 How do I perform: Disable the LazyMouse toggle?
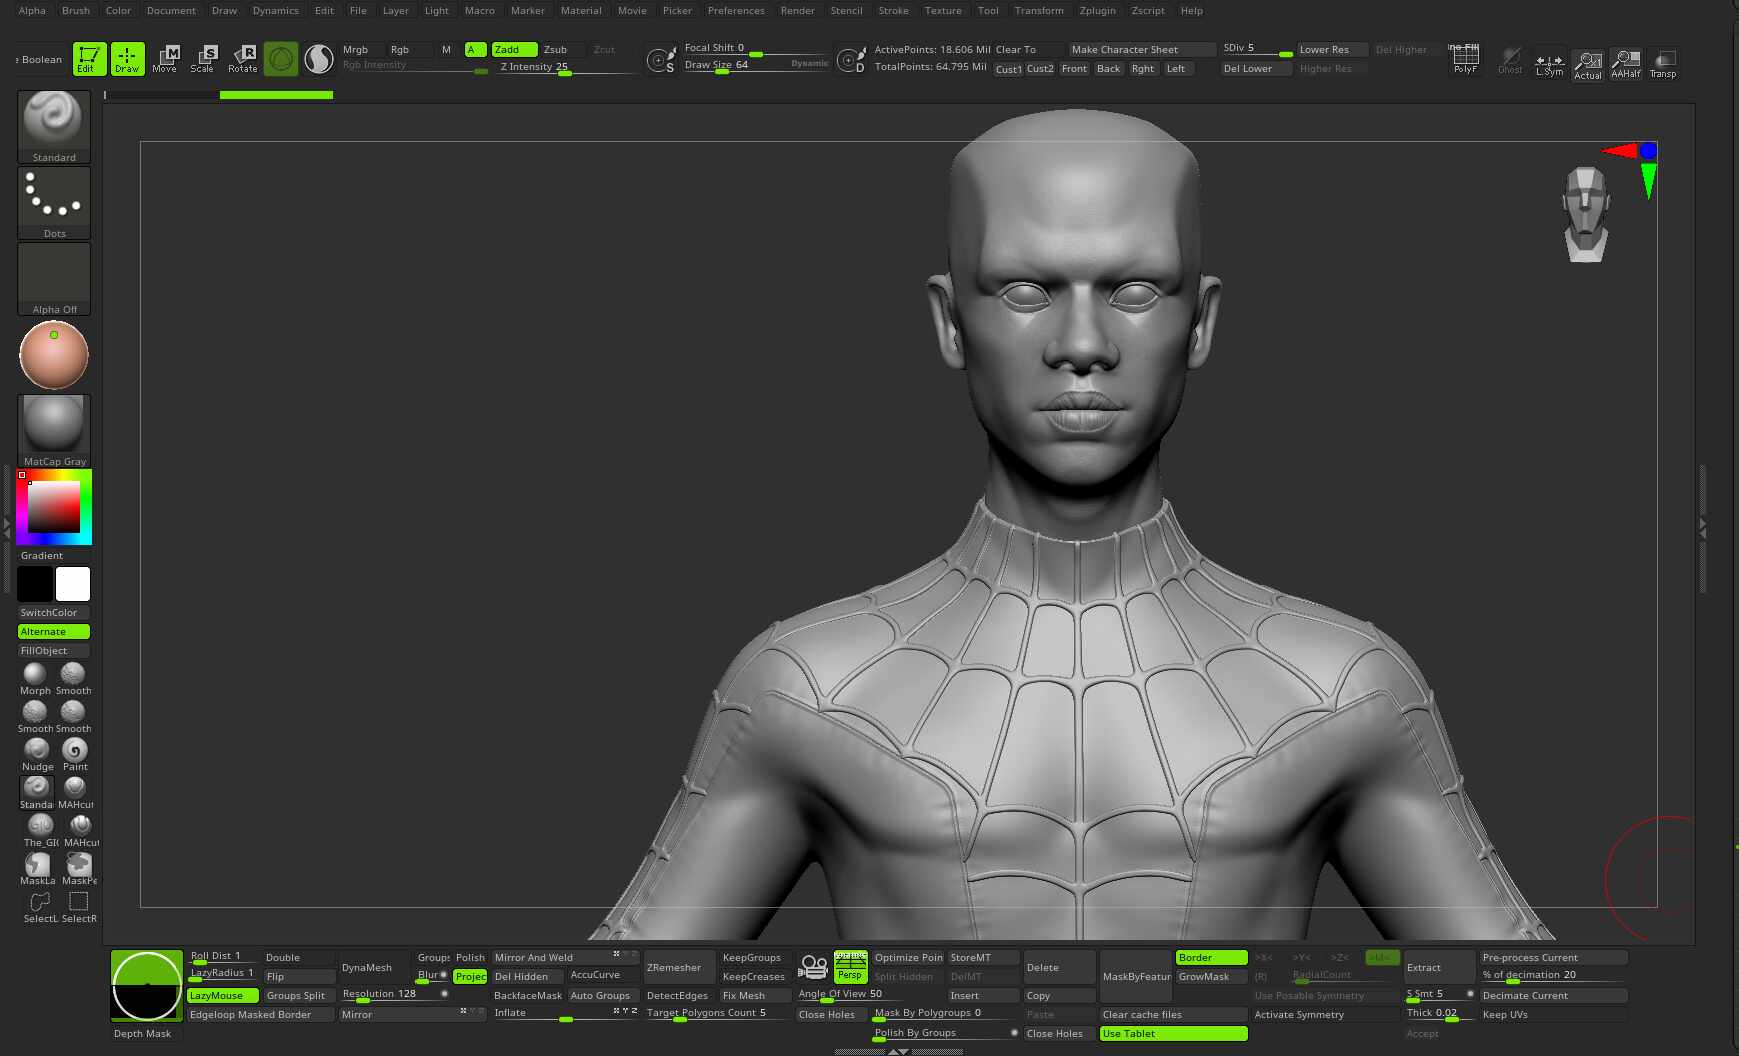click(223, 995)
